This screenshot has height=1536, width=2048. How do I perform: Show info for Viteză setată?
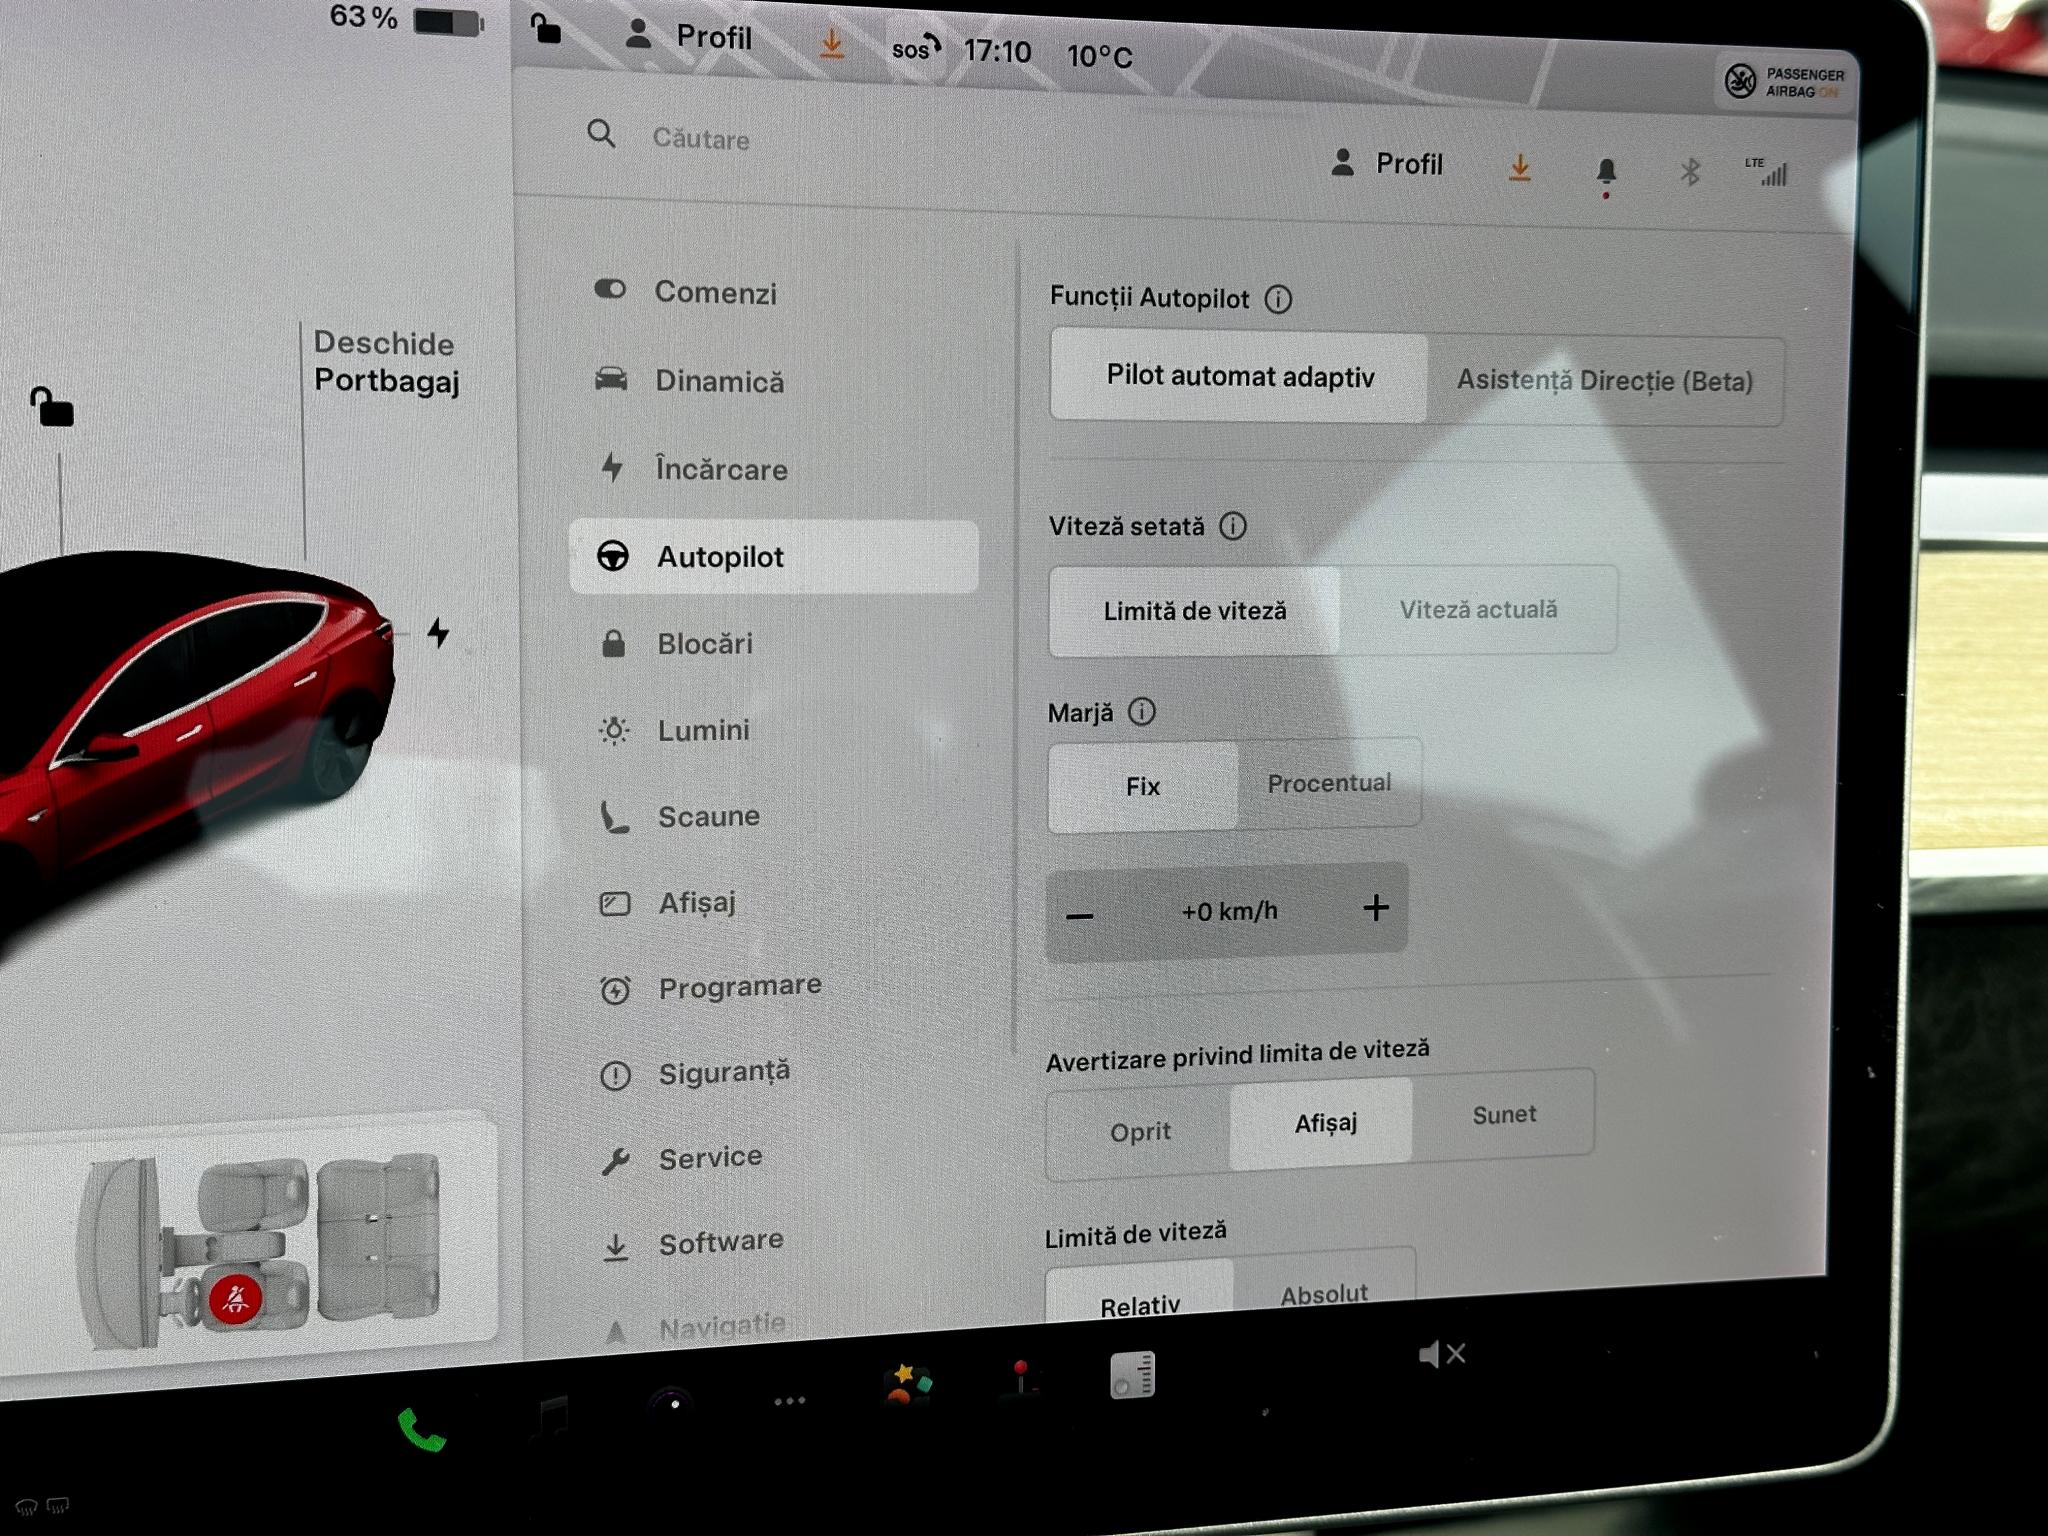(1233, 526)
